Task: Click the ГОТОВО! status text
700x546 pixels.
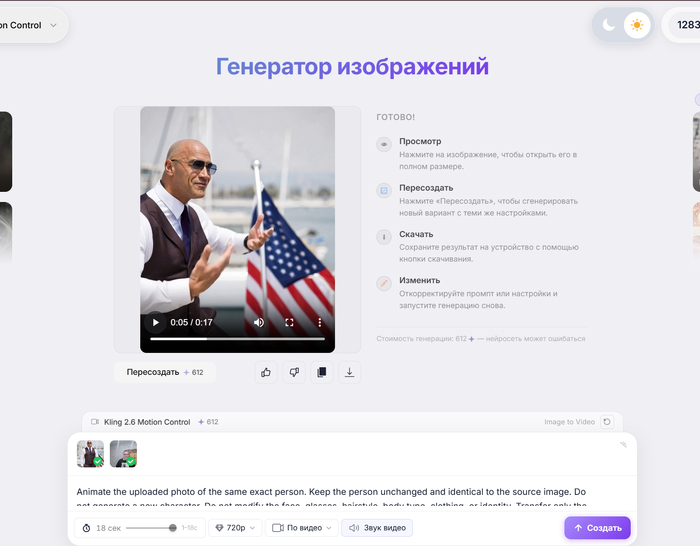Action: click(396, 117)
